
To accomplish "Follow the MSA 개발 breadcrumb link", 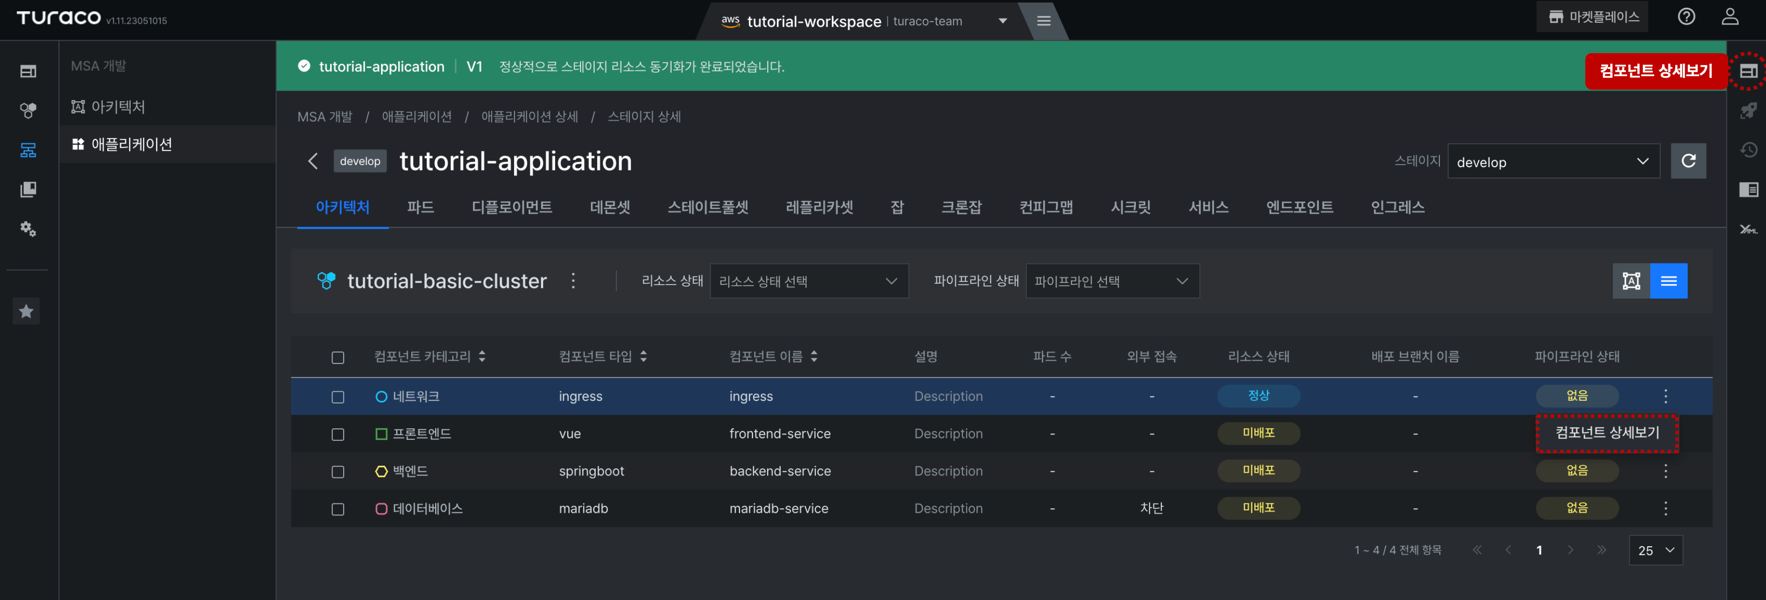I will [x=325, y=116].
